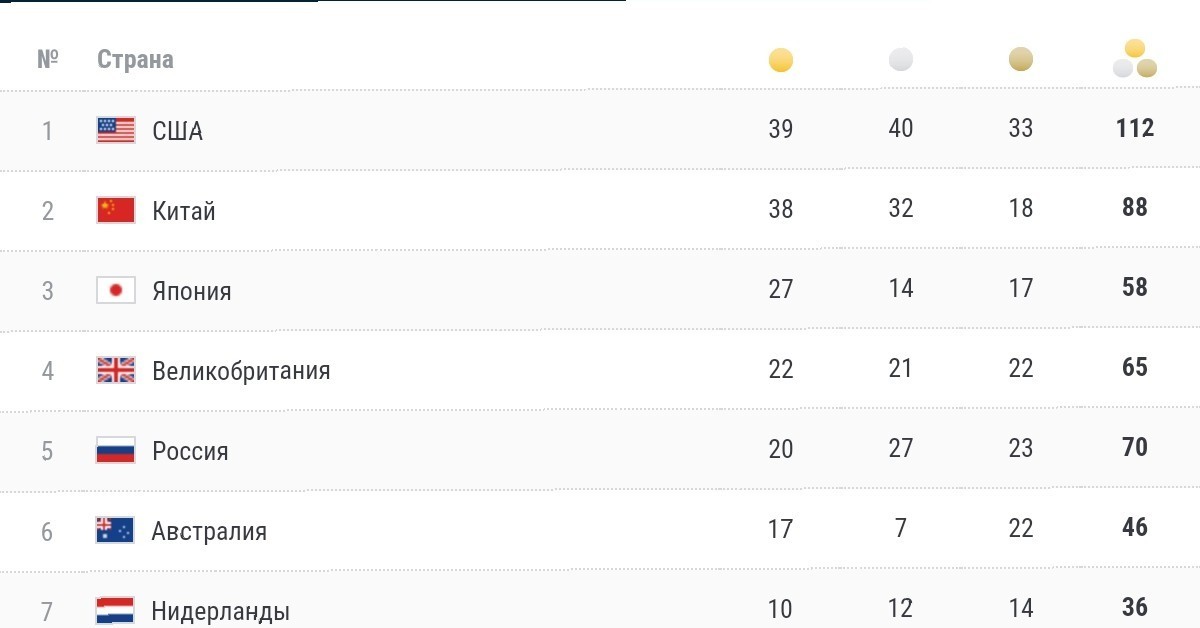Click USA total medals 112
The height and width of the screenshot is (628, 1200).
1135,128
